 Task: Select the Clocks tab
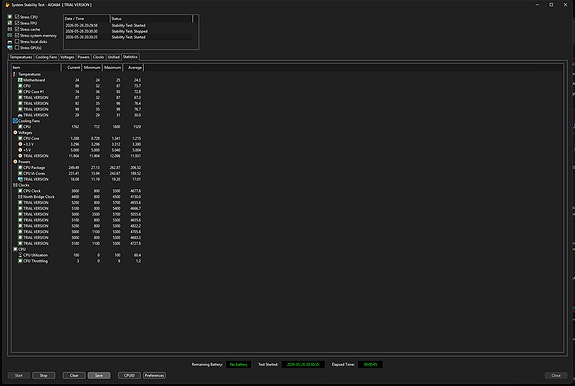(x=99, y=57)
